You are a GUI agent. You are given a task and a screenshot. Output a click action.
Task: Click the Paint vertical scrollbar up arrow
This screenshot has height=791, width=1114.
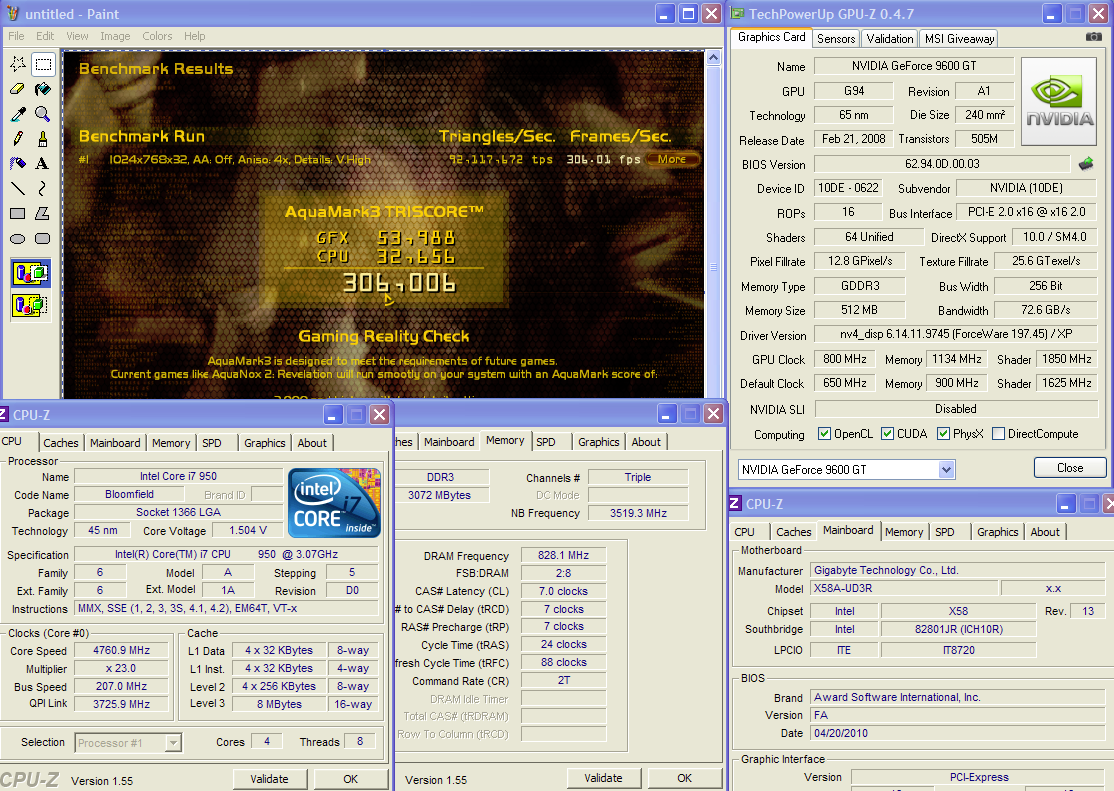[x=713, y=58]
